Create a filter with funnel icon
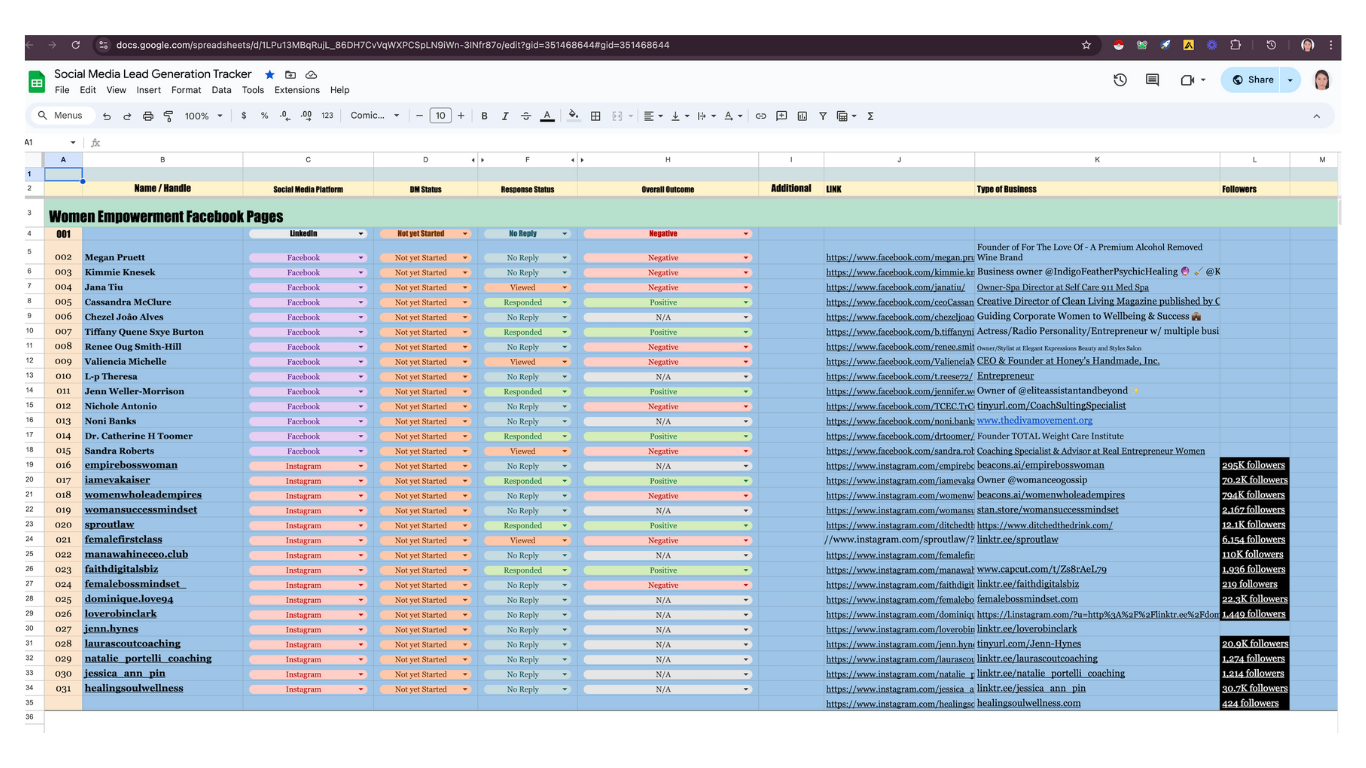The image size is (1366, 768). (823, 116)
